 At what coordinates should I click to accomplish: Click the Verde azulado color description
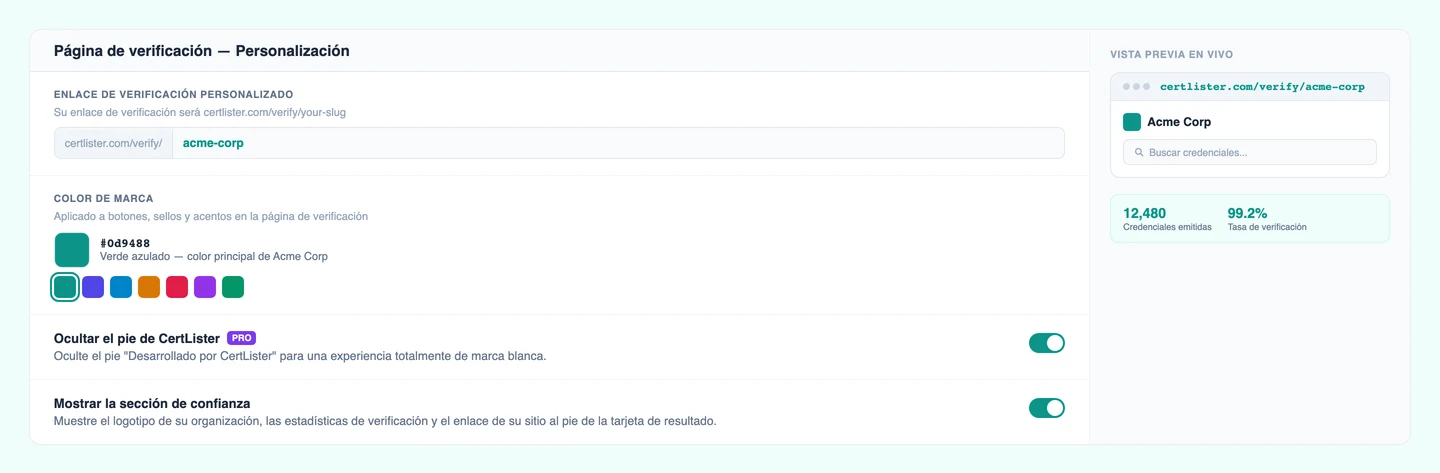(214, 257)
